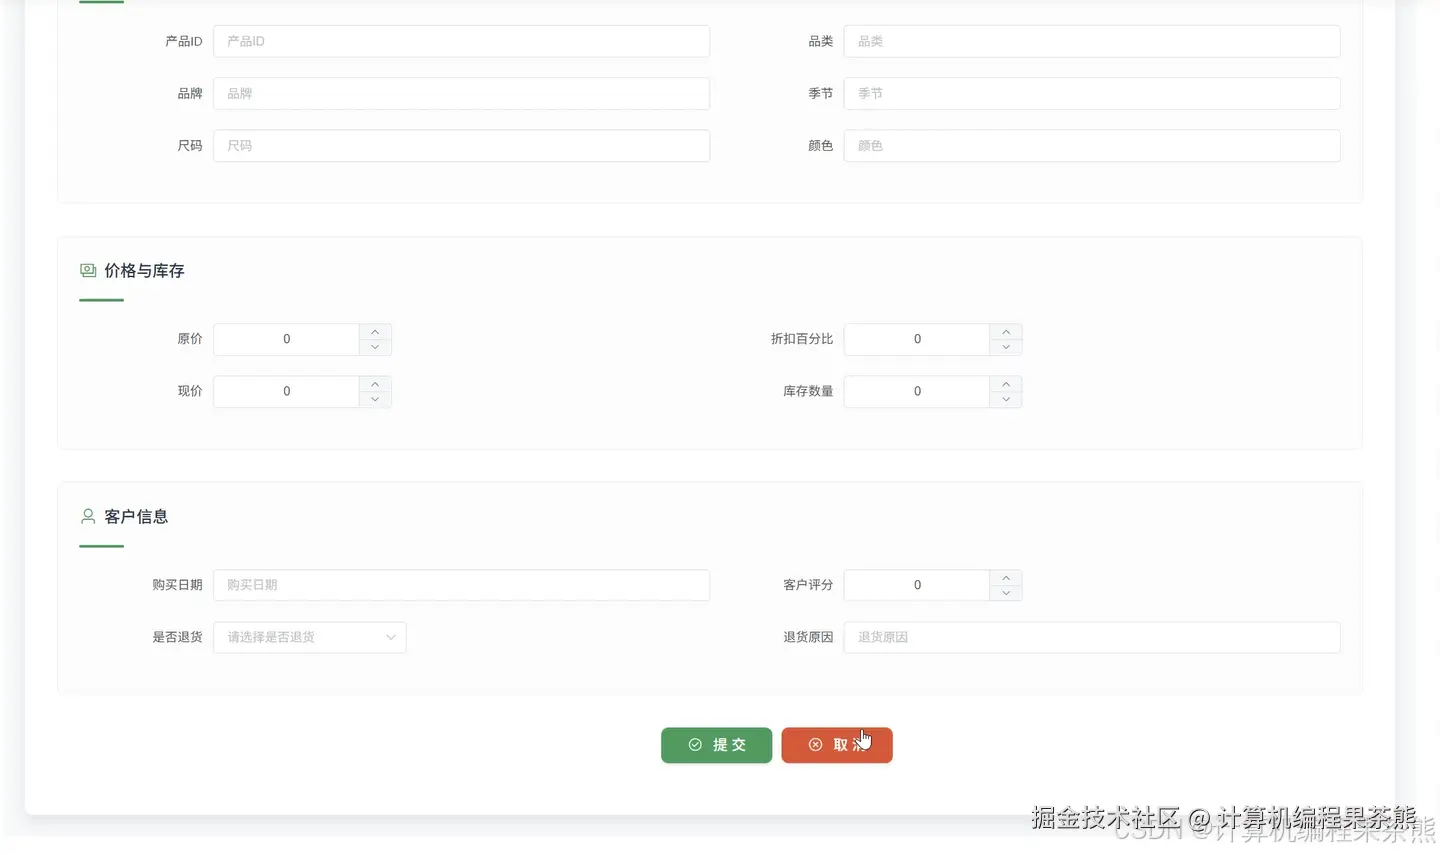Image resolution: width=1440 pixels, height=855 pixels.
Task: Click inside the 产品ID input field
Action: [461, 41]
